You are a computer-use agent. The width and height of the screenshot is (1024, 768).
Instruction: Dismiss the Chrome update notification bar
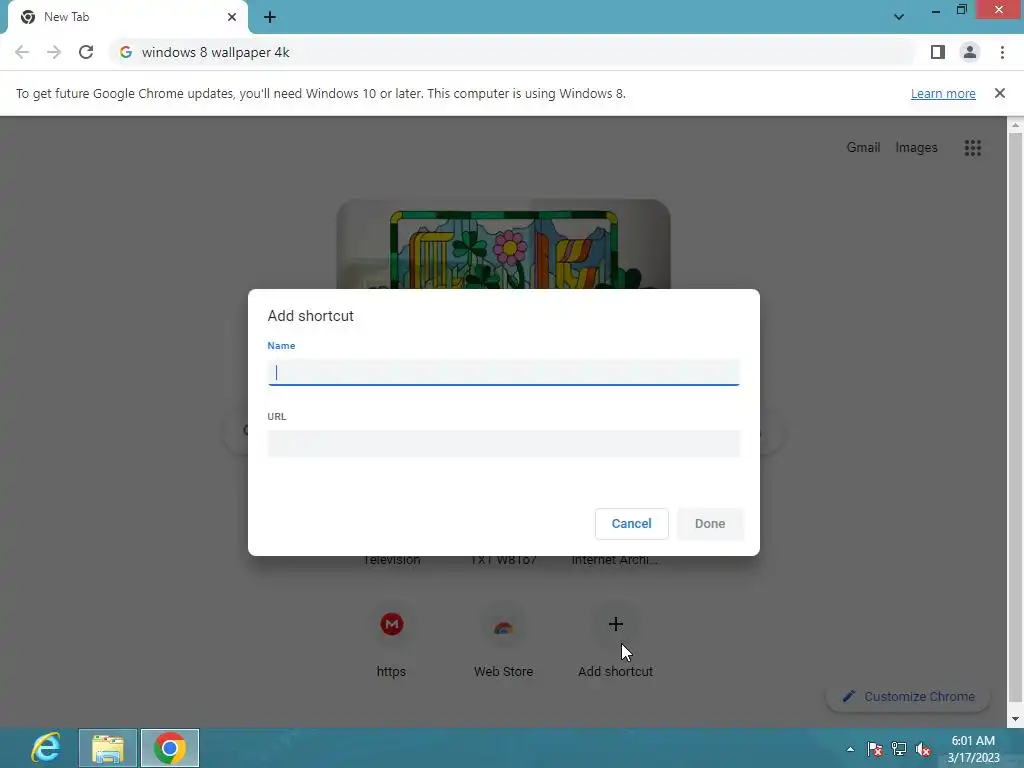(x=1000, y=93)
